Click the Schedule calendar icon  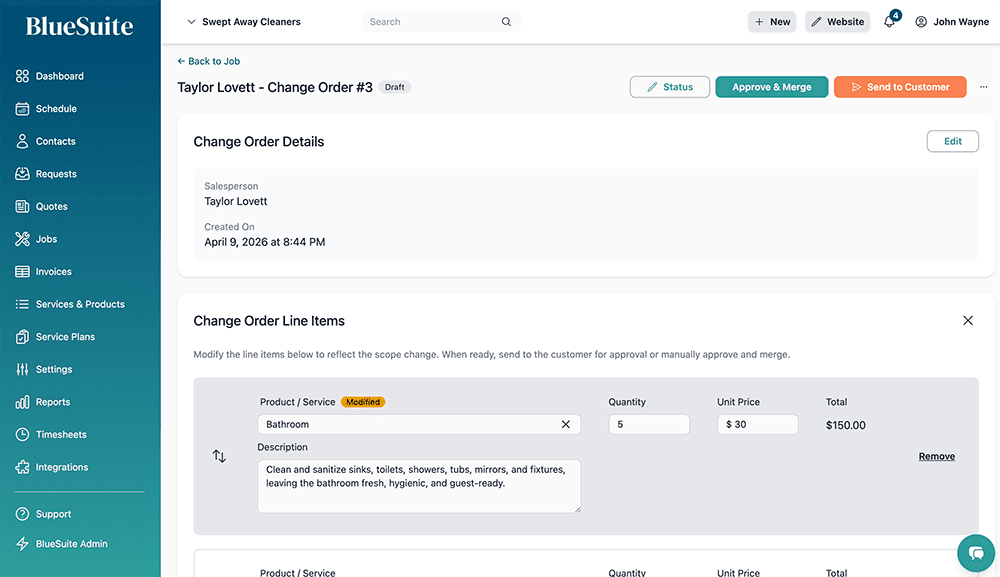[x=22, y=108]
